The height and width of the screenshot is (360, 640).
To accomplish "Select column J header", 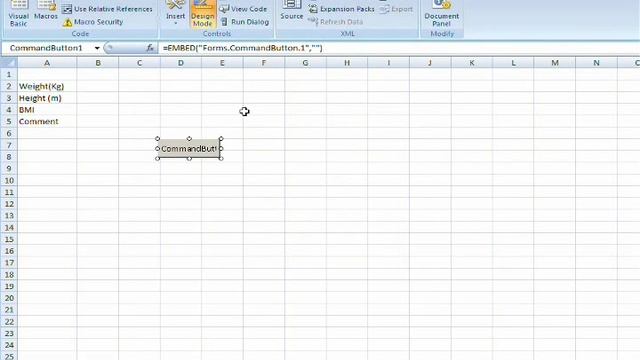I will [x=430, y=63].
